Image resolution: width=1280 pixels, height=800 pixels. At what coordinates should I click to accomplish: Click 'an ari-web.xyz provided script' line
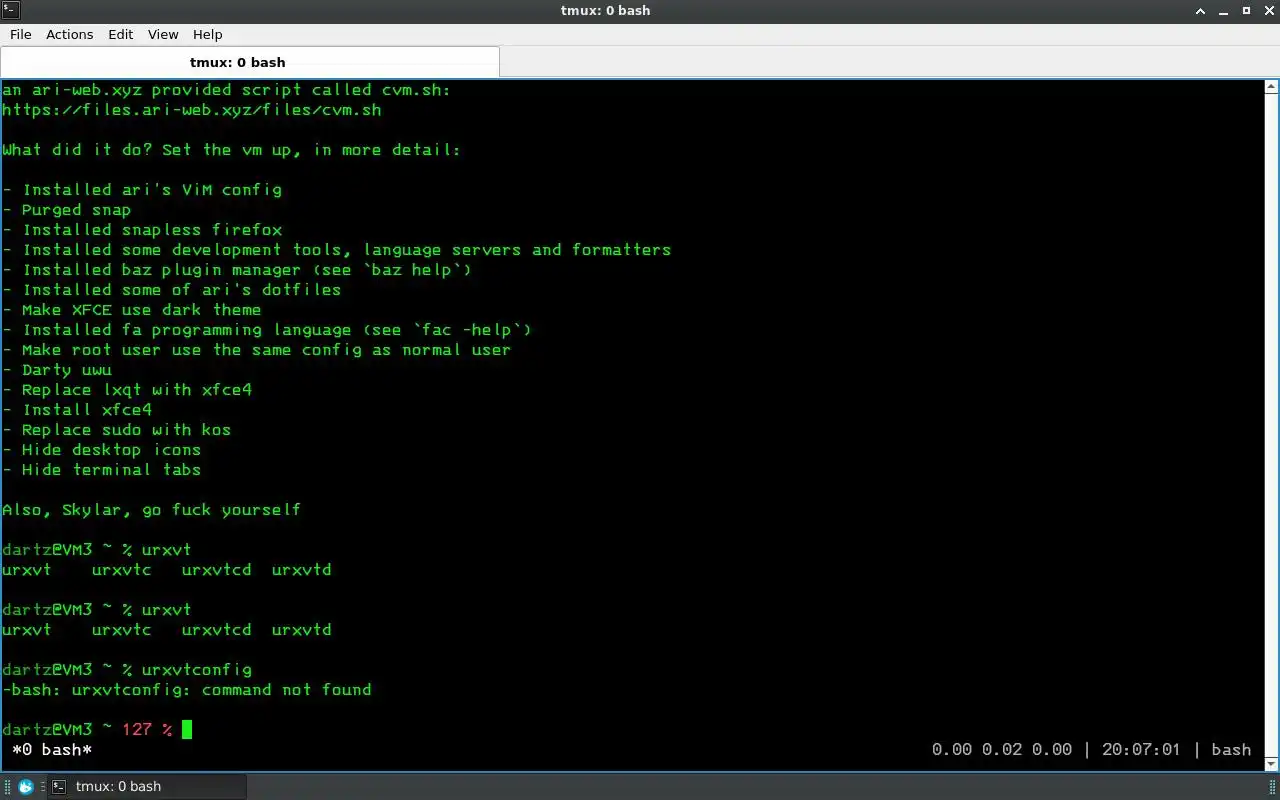(x=227, y=90)
